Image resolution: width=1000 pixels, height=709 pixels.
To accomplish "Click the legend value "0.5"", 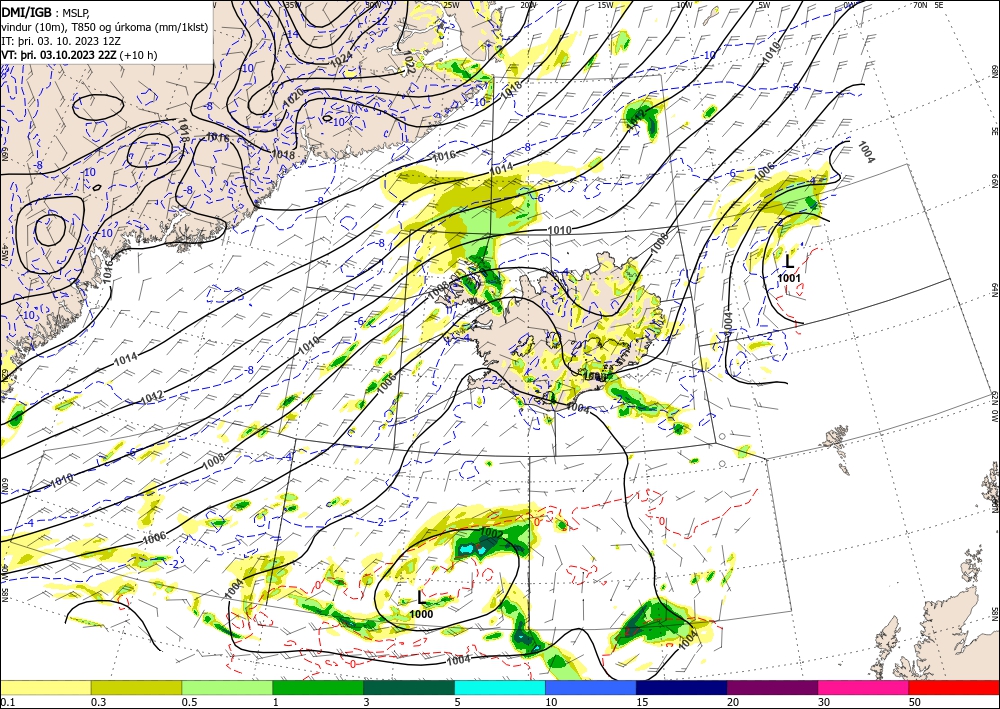I will coord(189,702).
